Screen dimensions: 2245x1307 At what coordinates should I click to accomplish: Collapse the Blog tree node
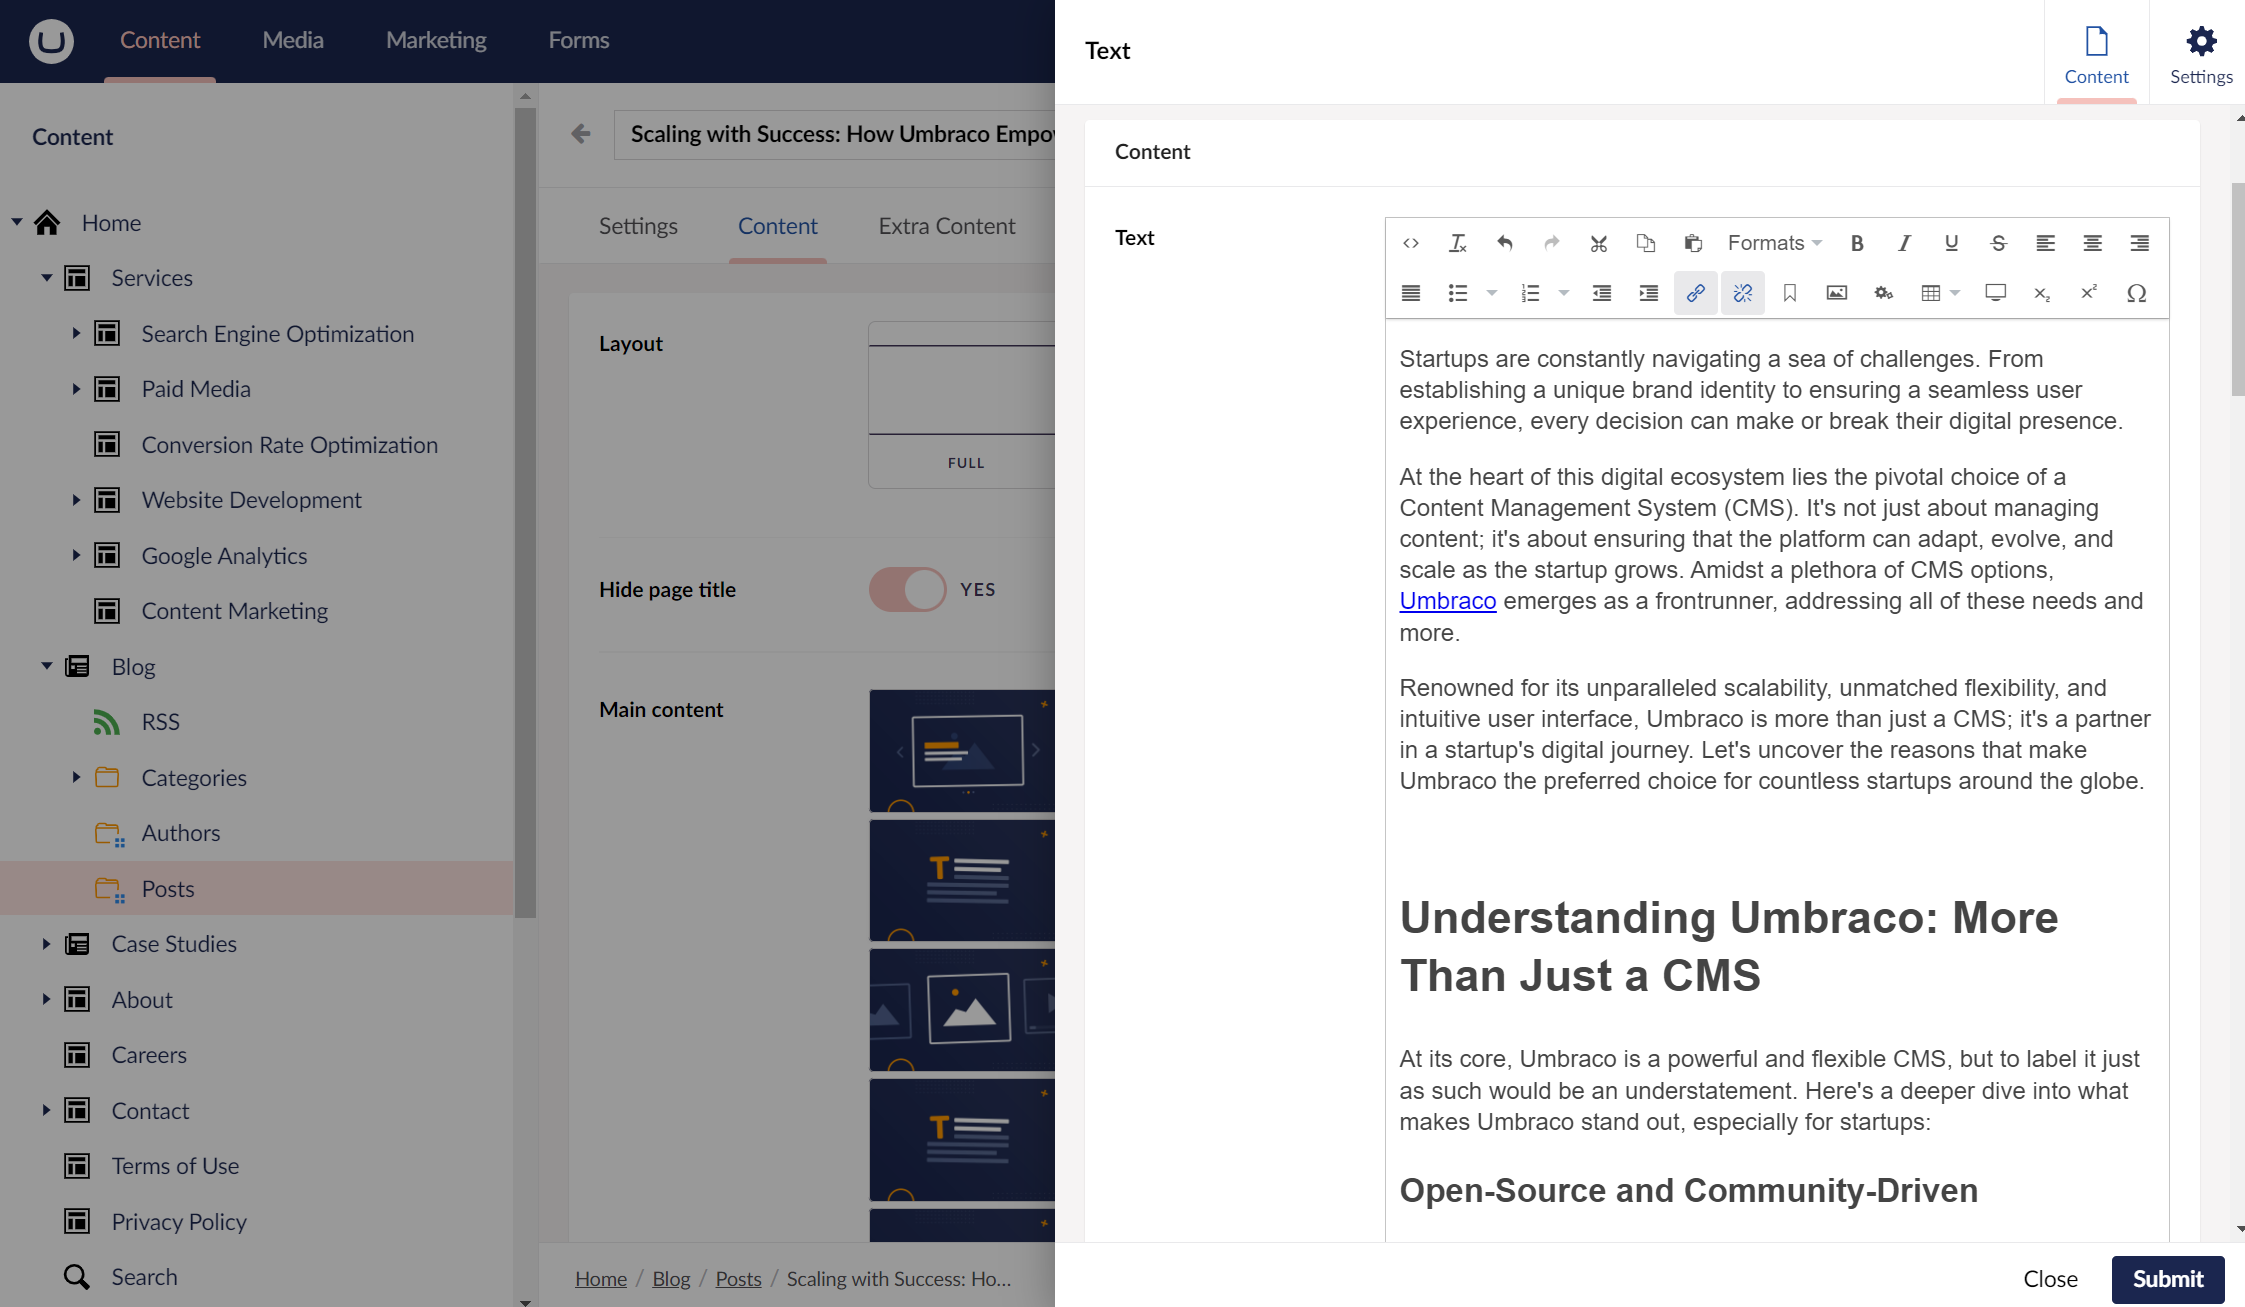click(x=46, y=666)
